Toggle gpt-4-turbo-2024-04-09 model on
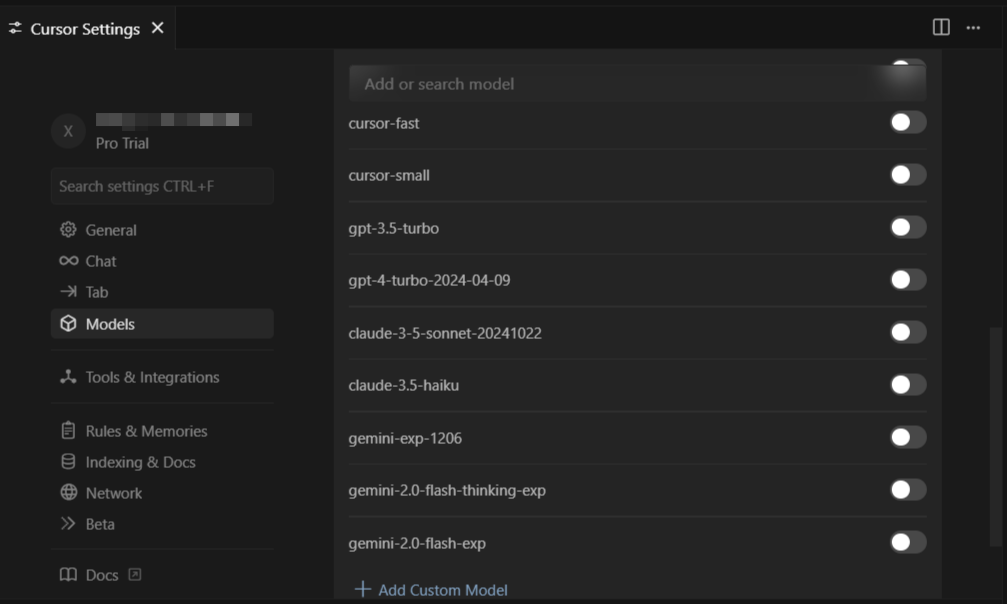 908,280
